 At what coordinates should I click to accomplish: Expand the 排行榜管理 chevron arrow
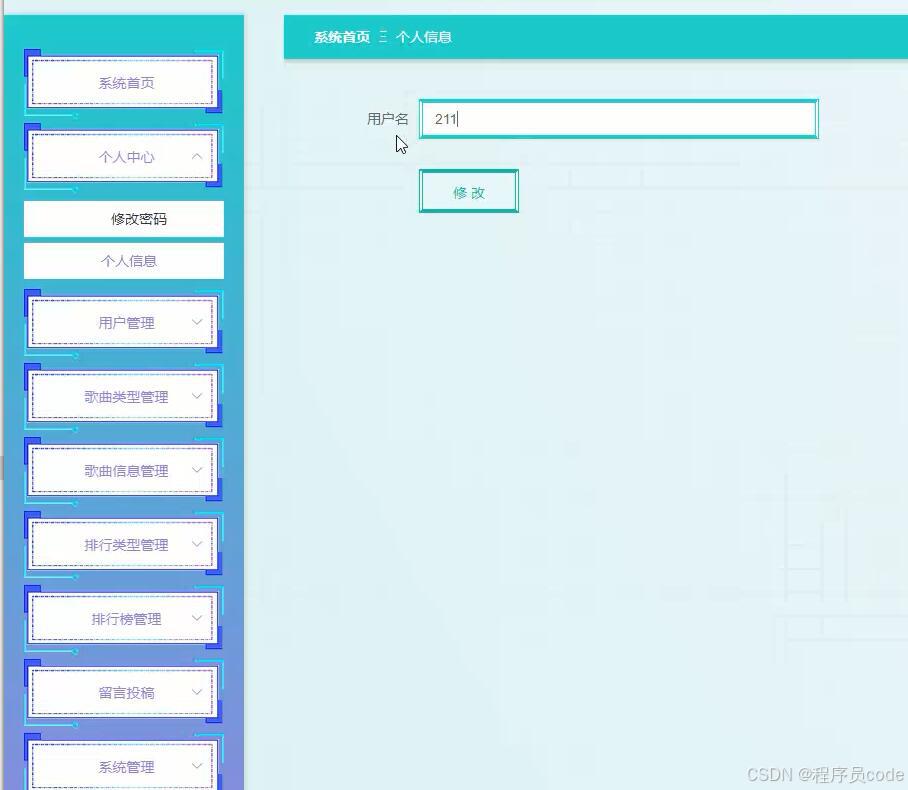coord(197,618)
